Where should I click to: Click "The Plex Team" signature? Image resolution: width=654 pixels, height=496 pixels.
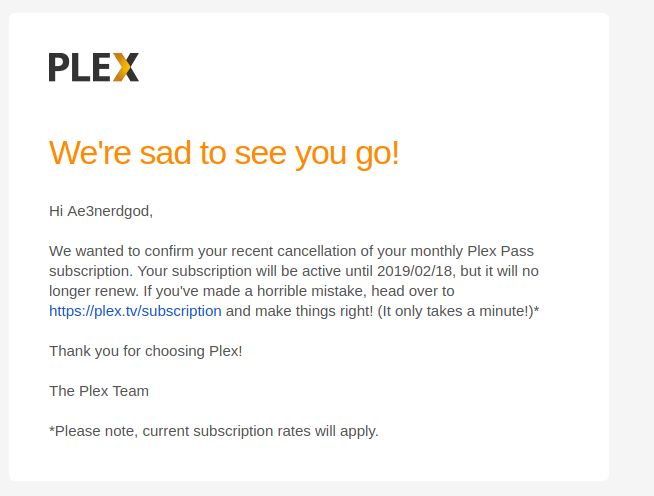pyautogui.click(x=99, y=391)
